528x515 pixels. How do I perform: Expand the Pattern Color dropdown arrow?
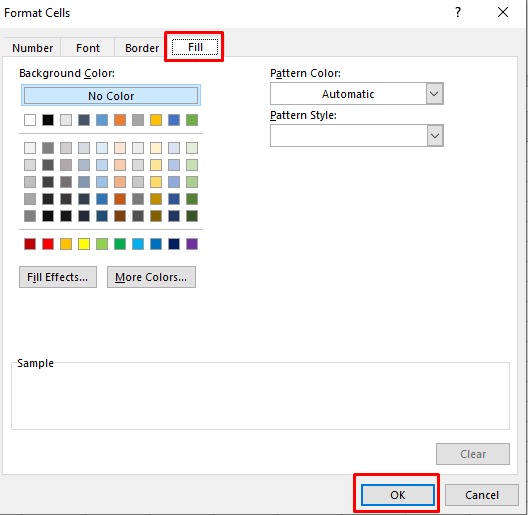(434, 94)
